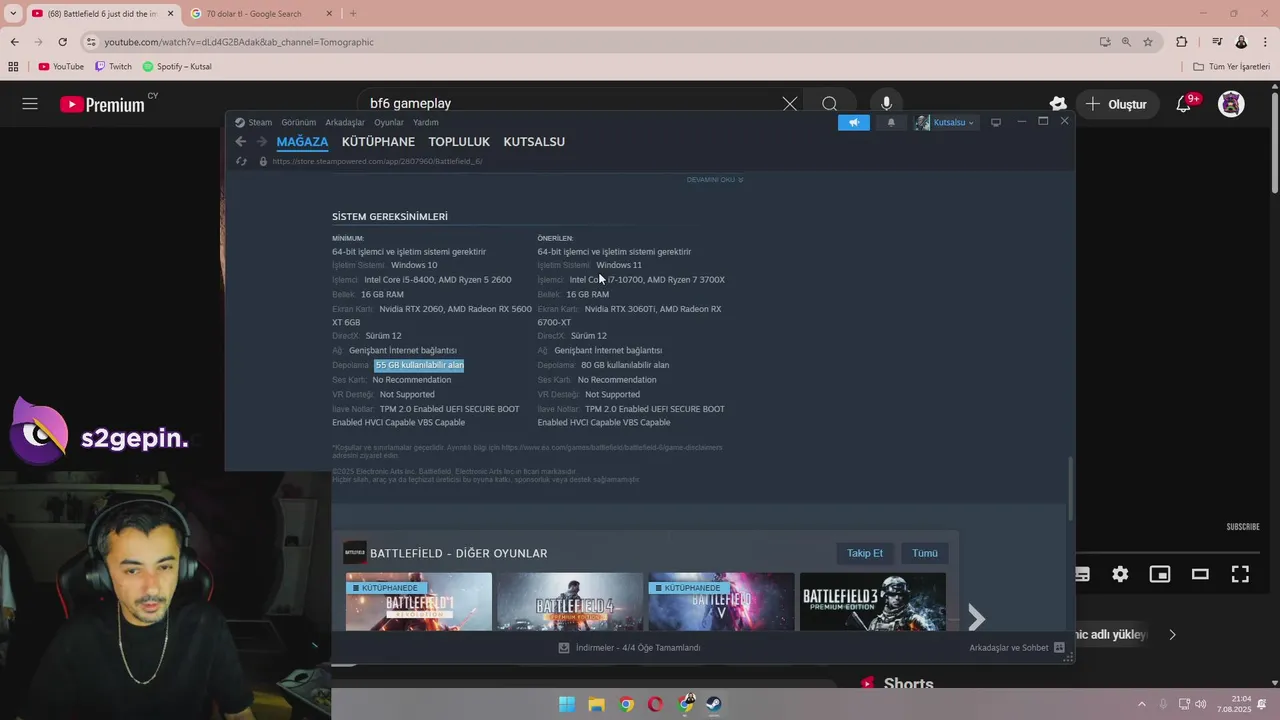Open the Battlefield 3 Premium Edition thumbnail
This screenshot has width=1280, height=720.
873,602
